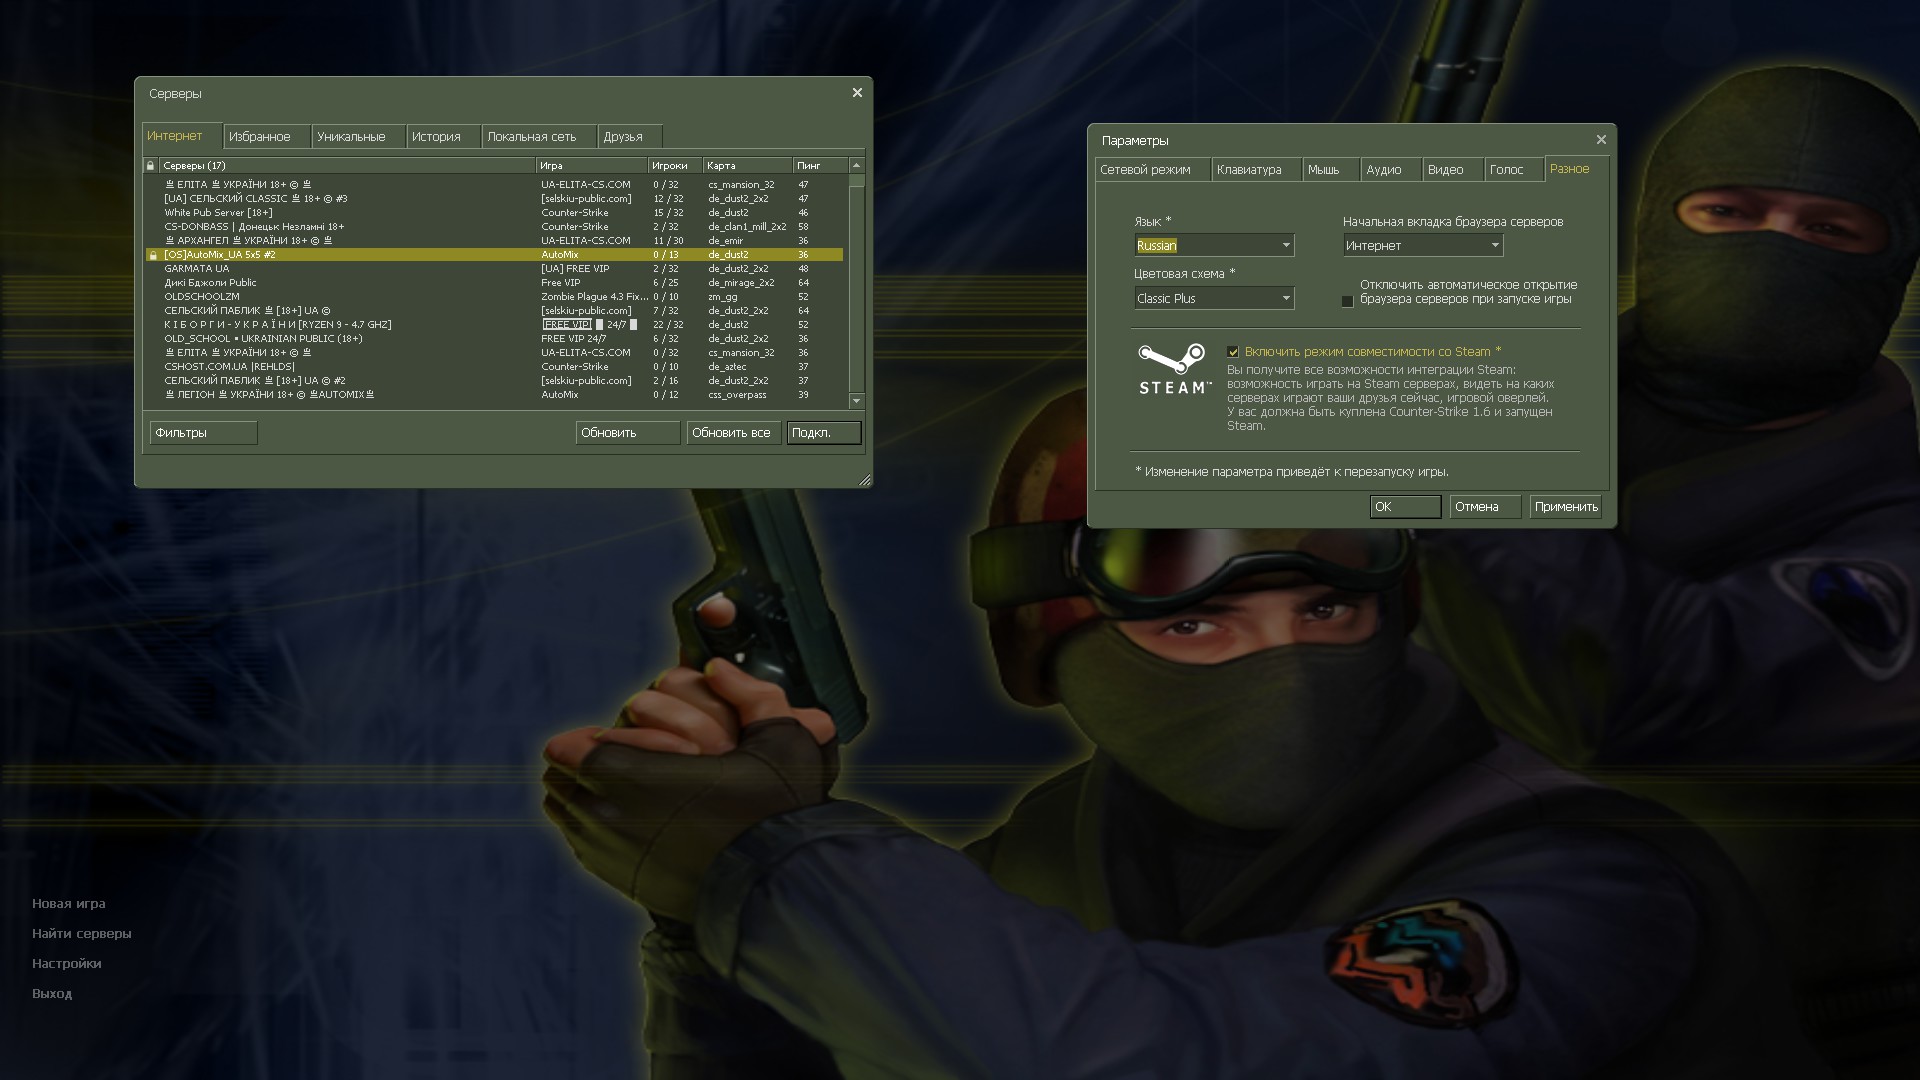This screenshot has height=1080, width=1920.
Task: Click the Применить button
Action: click(x=1566, y=506)
